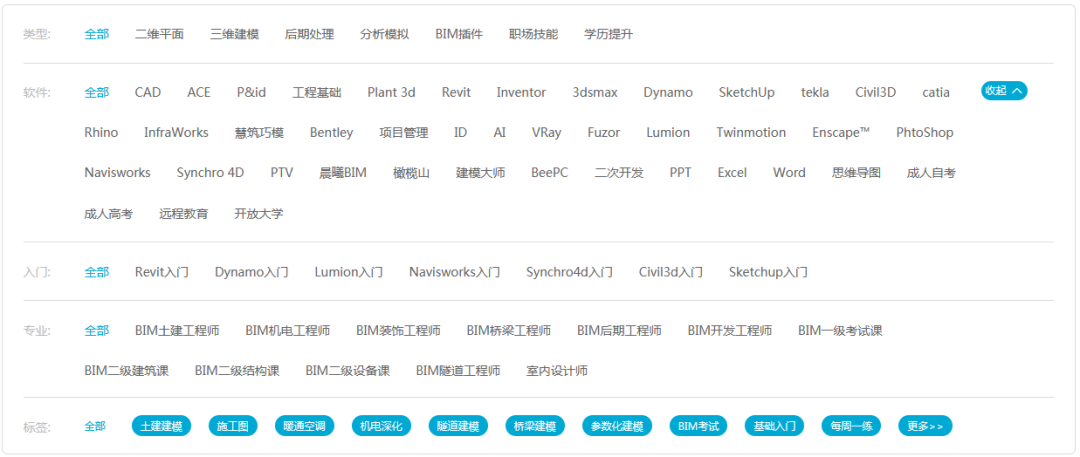1080x457 pixels.
Task: Filter by BIM土建工程师 specialty
Action: pos(177,331)
